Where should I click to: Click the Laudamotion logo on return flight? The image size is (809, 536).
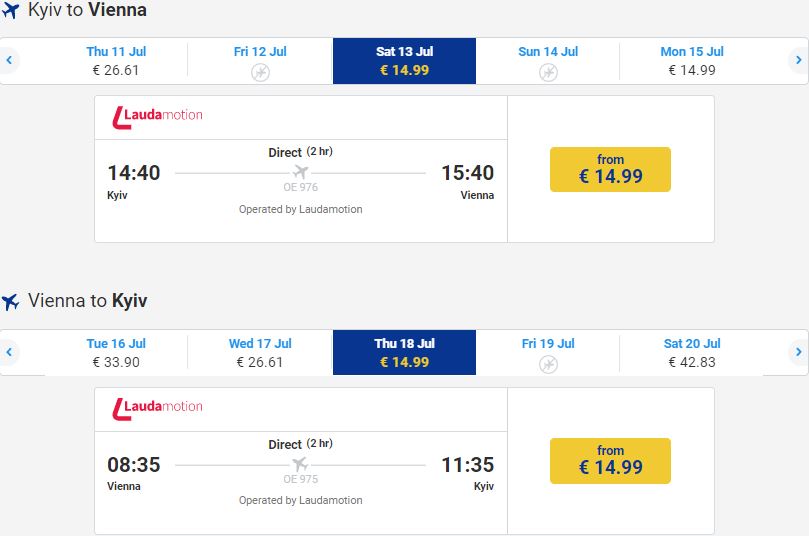[157, 409]
